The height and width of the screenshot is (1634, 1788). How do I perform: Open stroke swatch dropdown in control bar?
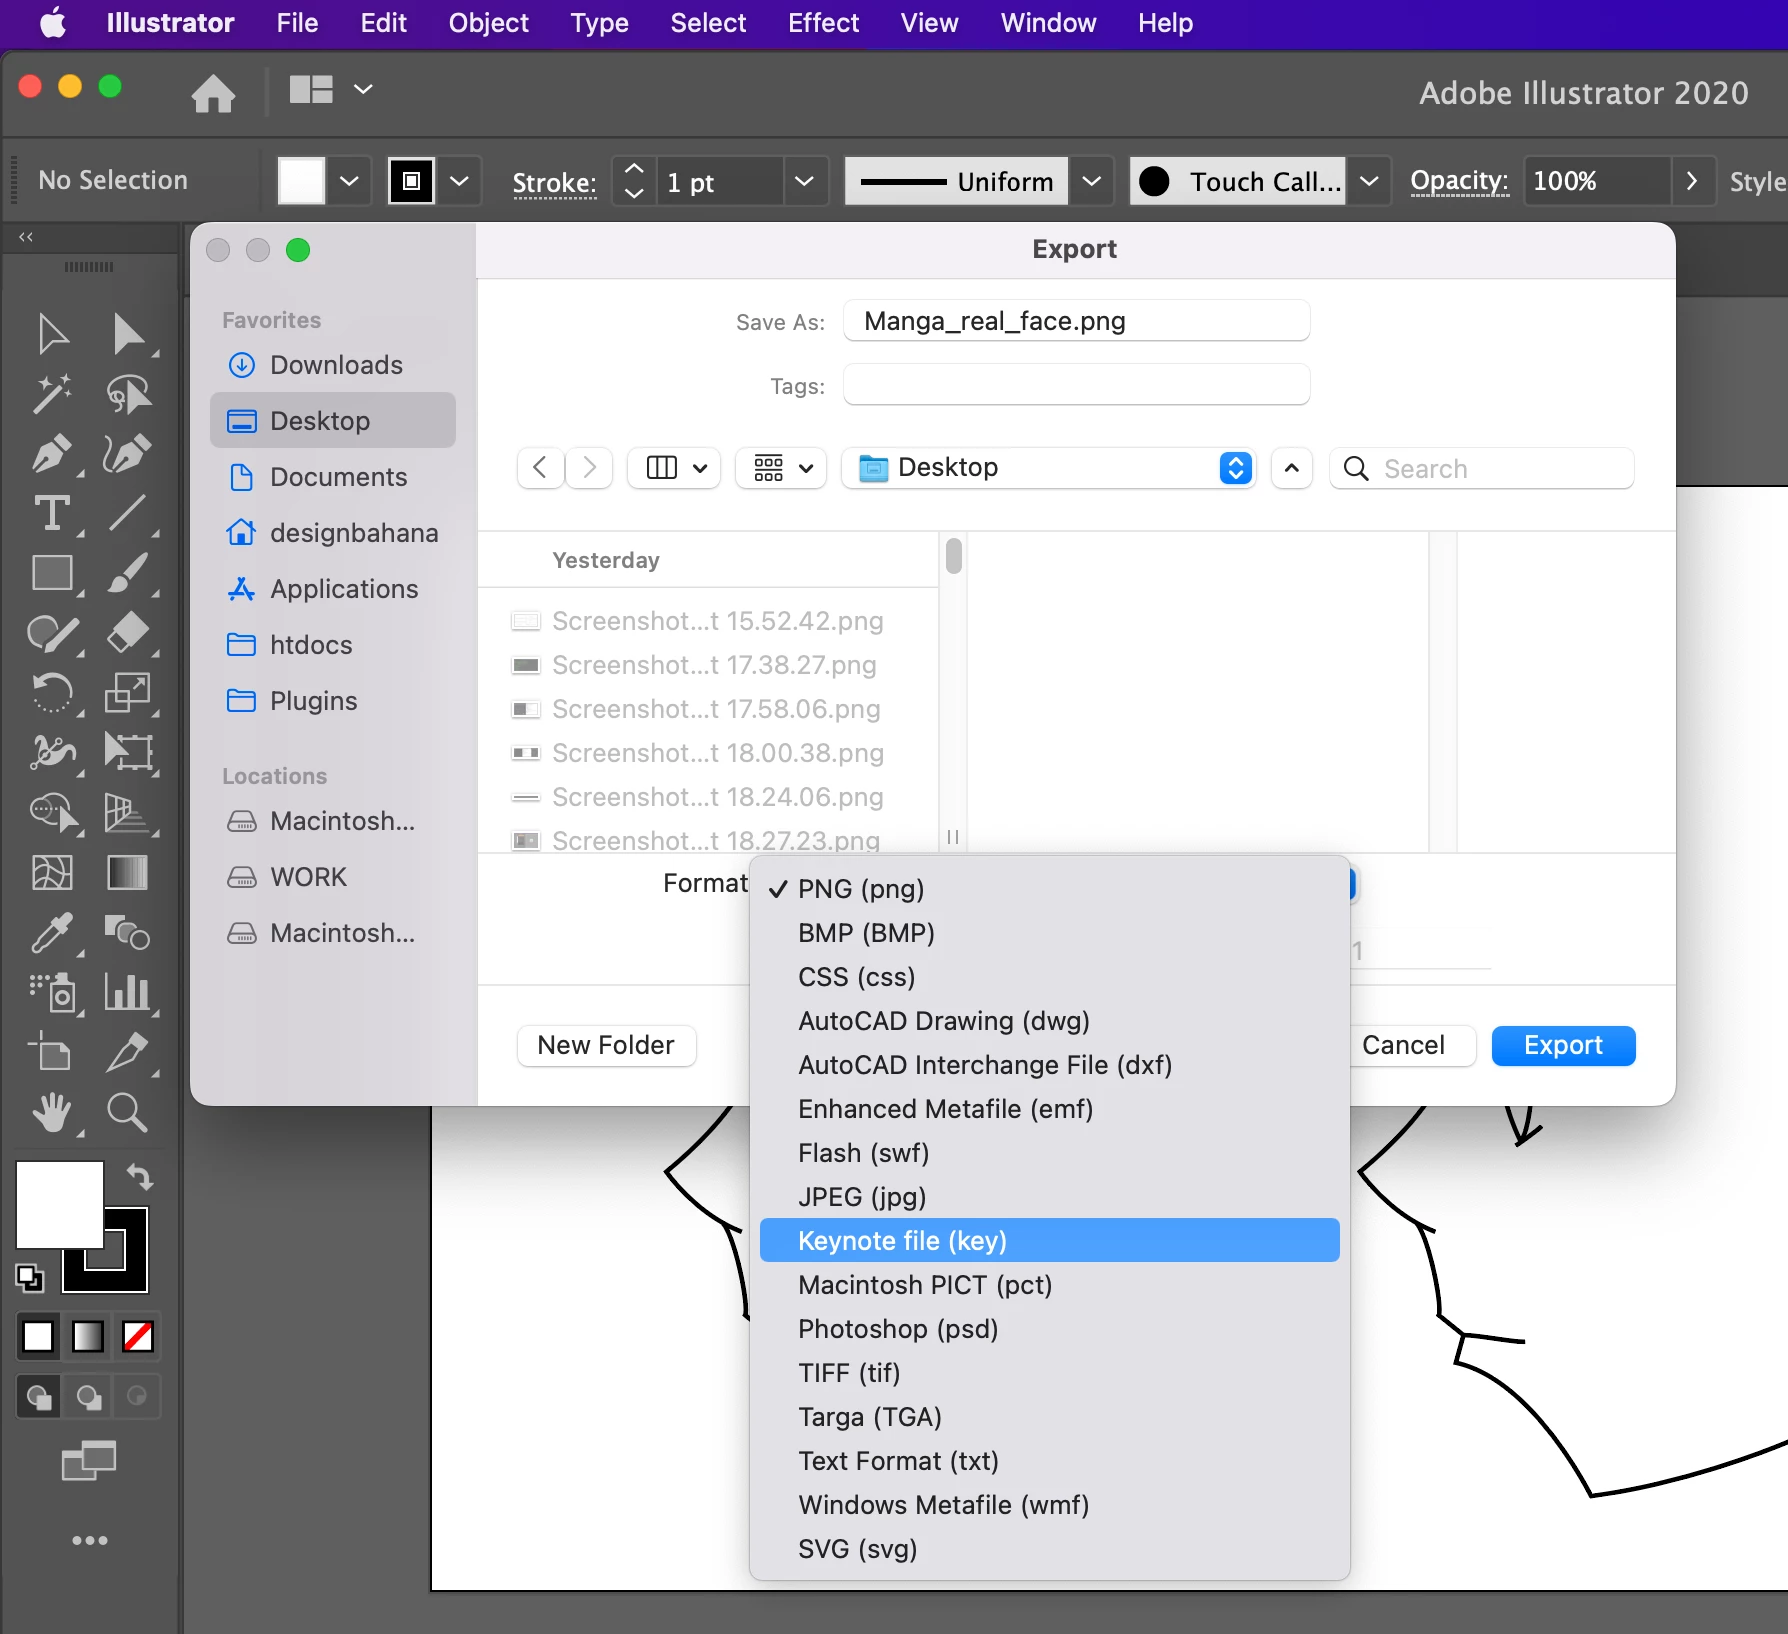459,181
